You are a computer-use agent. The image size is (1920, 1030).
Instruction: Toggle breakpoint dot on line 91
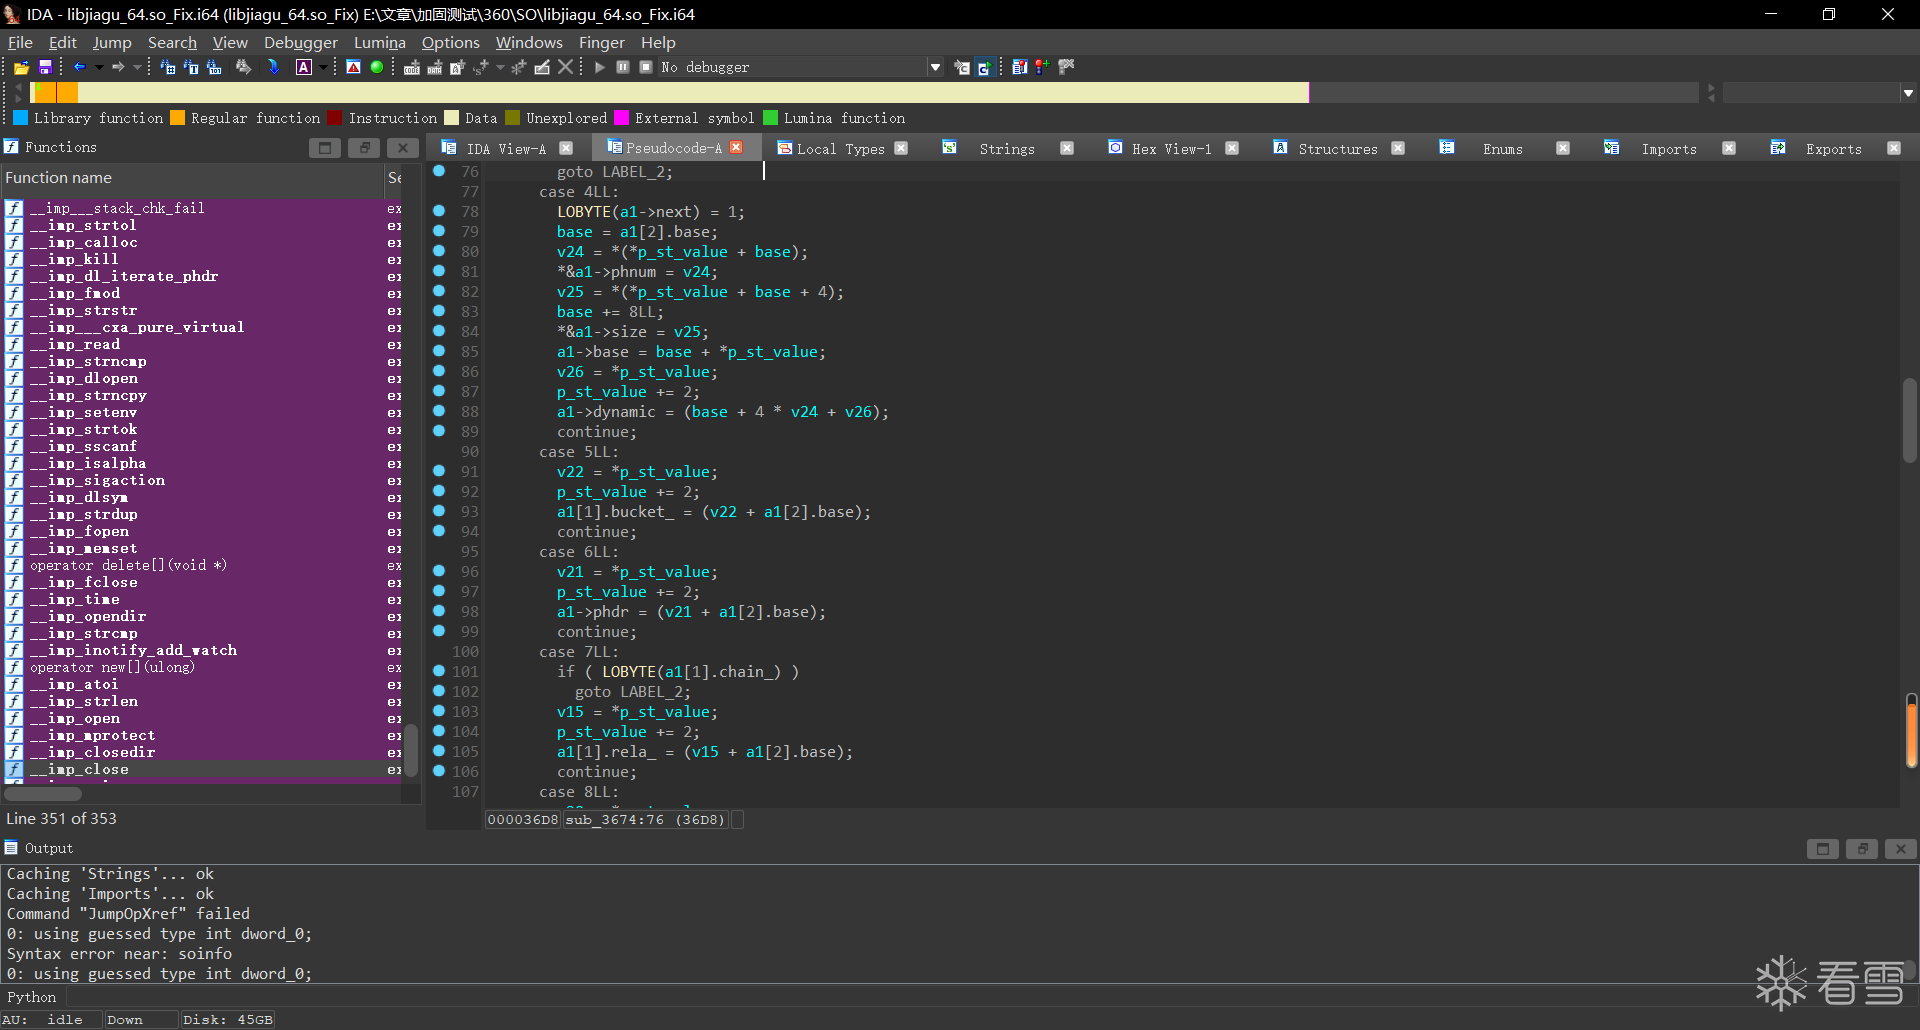(x=439, y=471)
